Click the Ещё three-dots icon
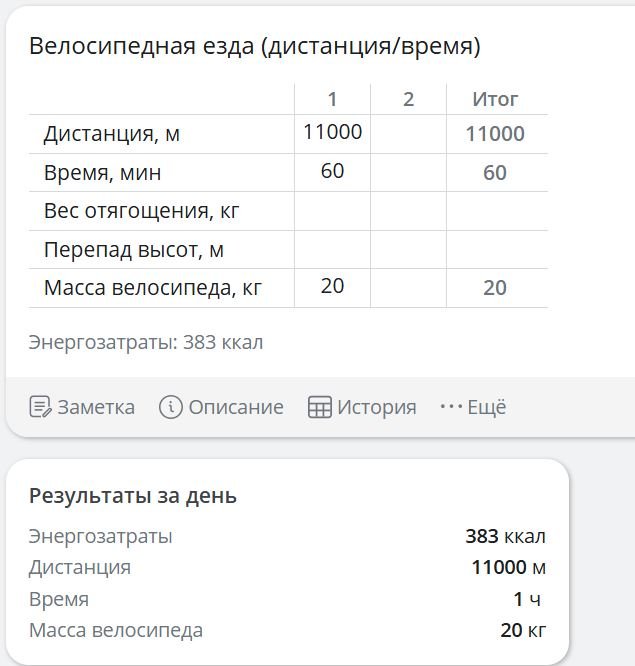This screenshot has width=635, height=666. (451, 407)
